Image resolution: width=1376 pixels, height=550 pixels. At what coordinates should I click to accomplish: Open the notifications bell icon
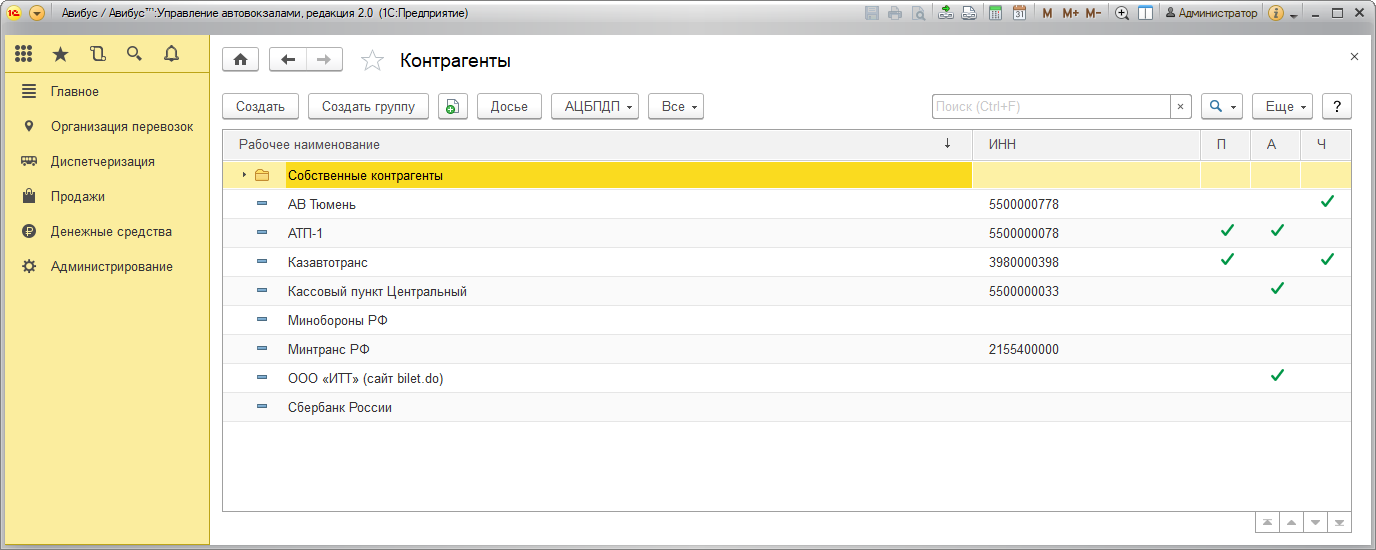[171, 54]
